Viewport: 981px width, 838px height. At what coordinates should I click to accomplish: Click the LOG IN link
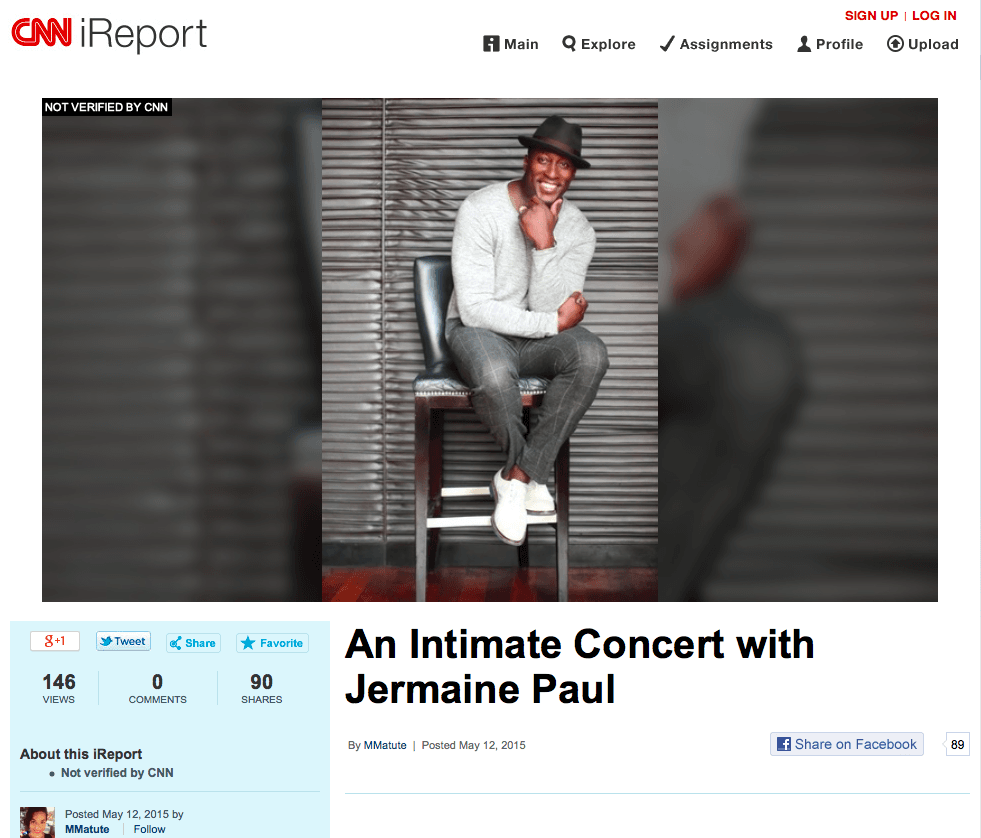point(934,15)
